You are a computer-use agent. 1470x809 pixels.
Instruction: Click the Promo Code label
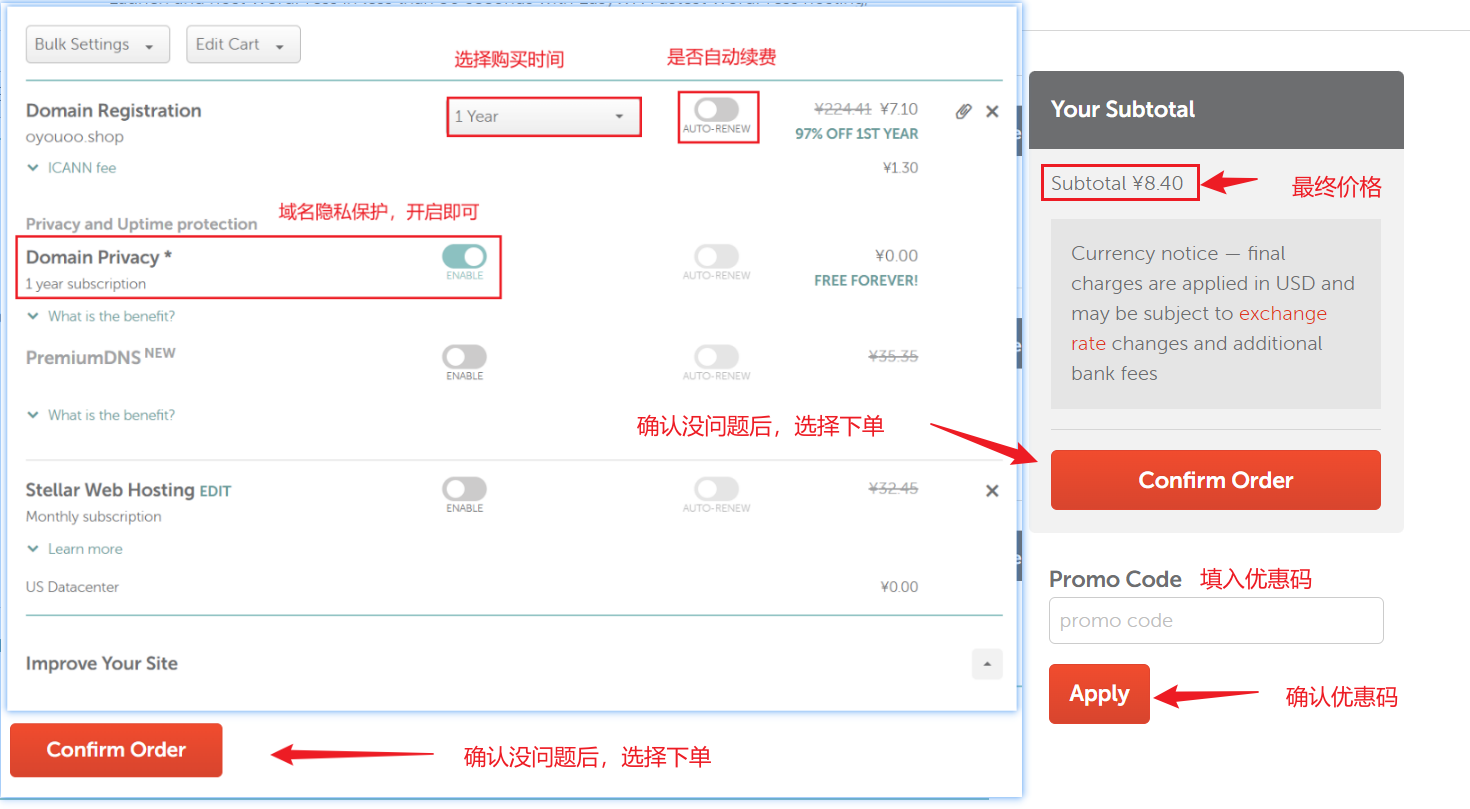[1115, 579]
